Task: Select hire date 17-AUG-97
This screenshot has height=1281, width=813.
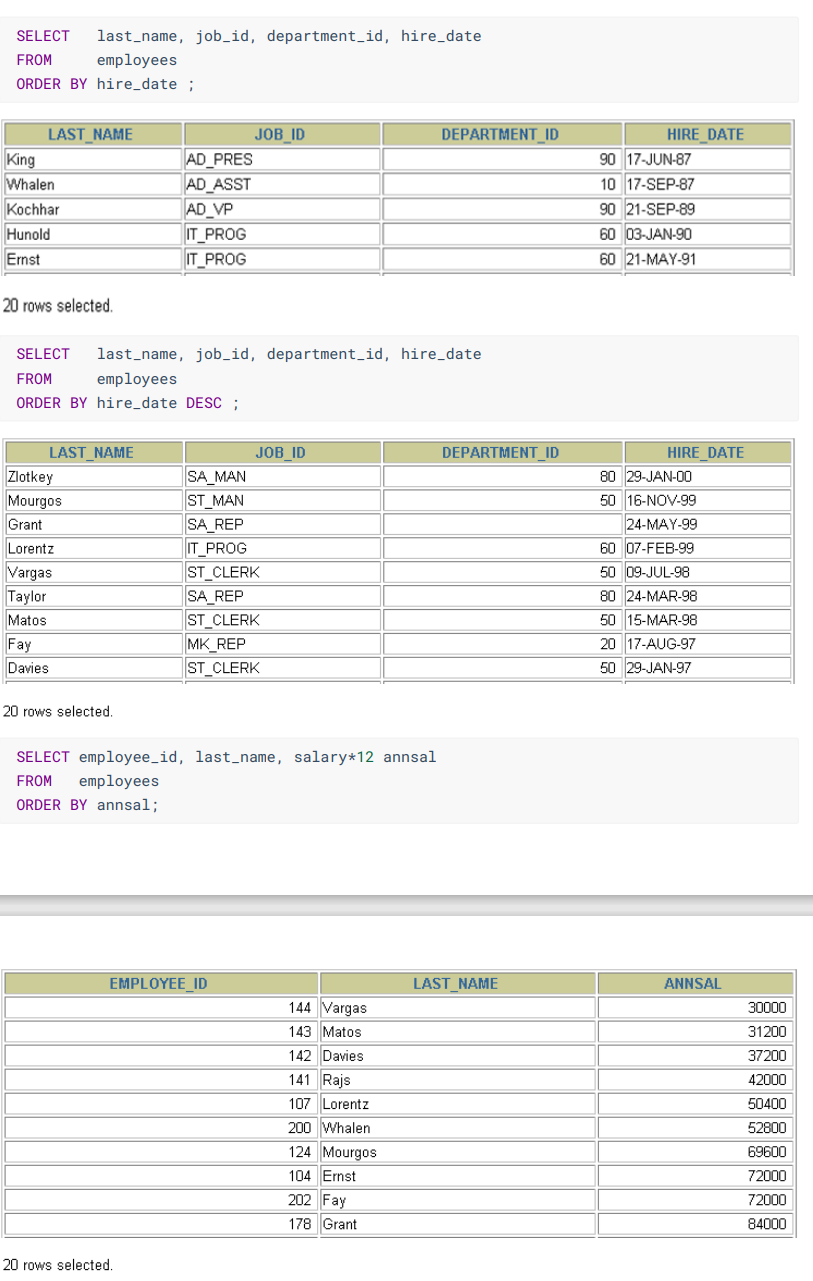Action: point(707,645)
